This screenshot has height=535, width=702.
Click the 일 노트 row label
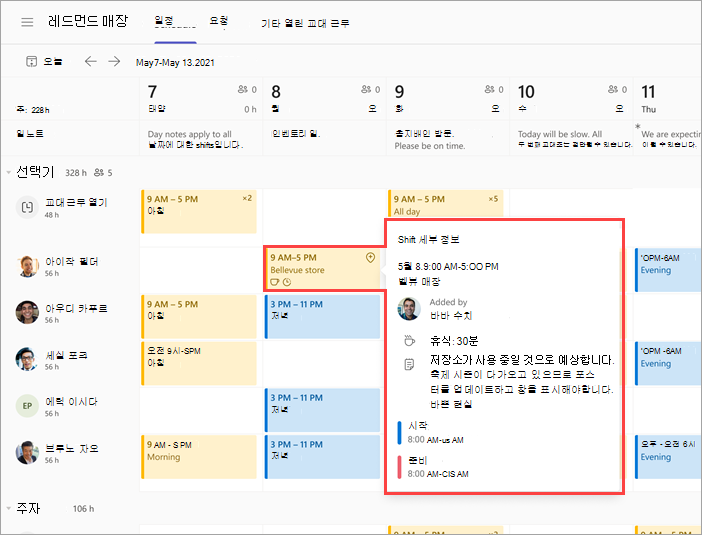(30, 133)
